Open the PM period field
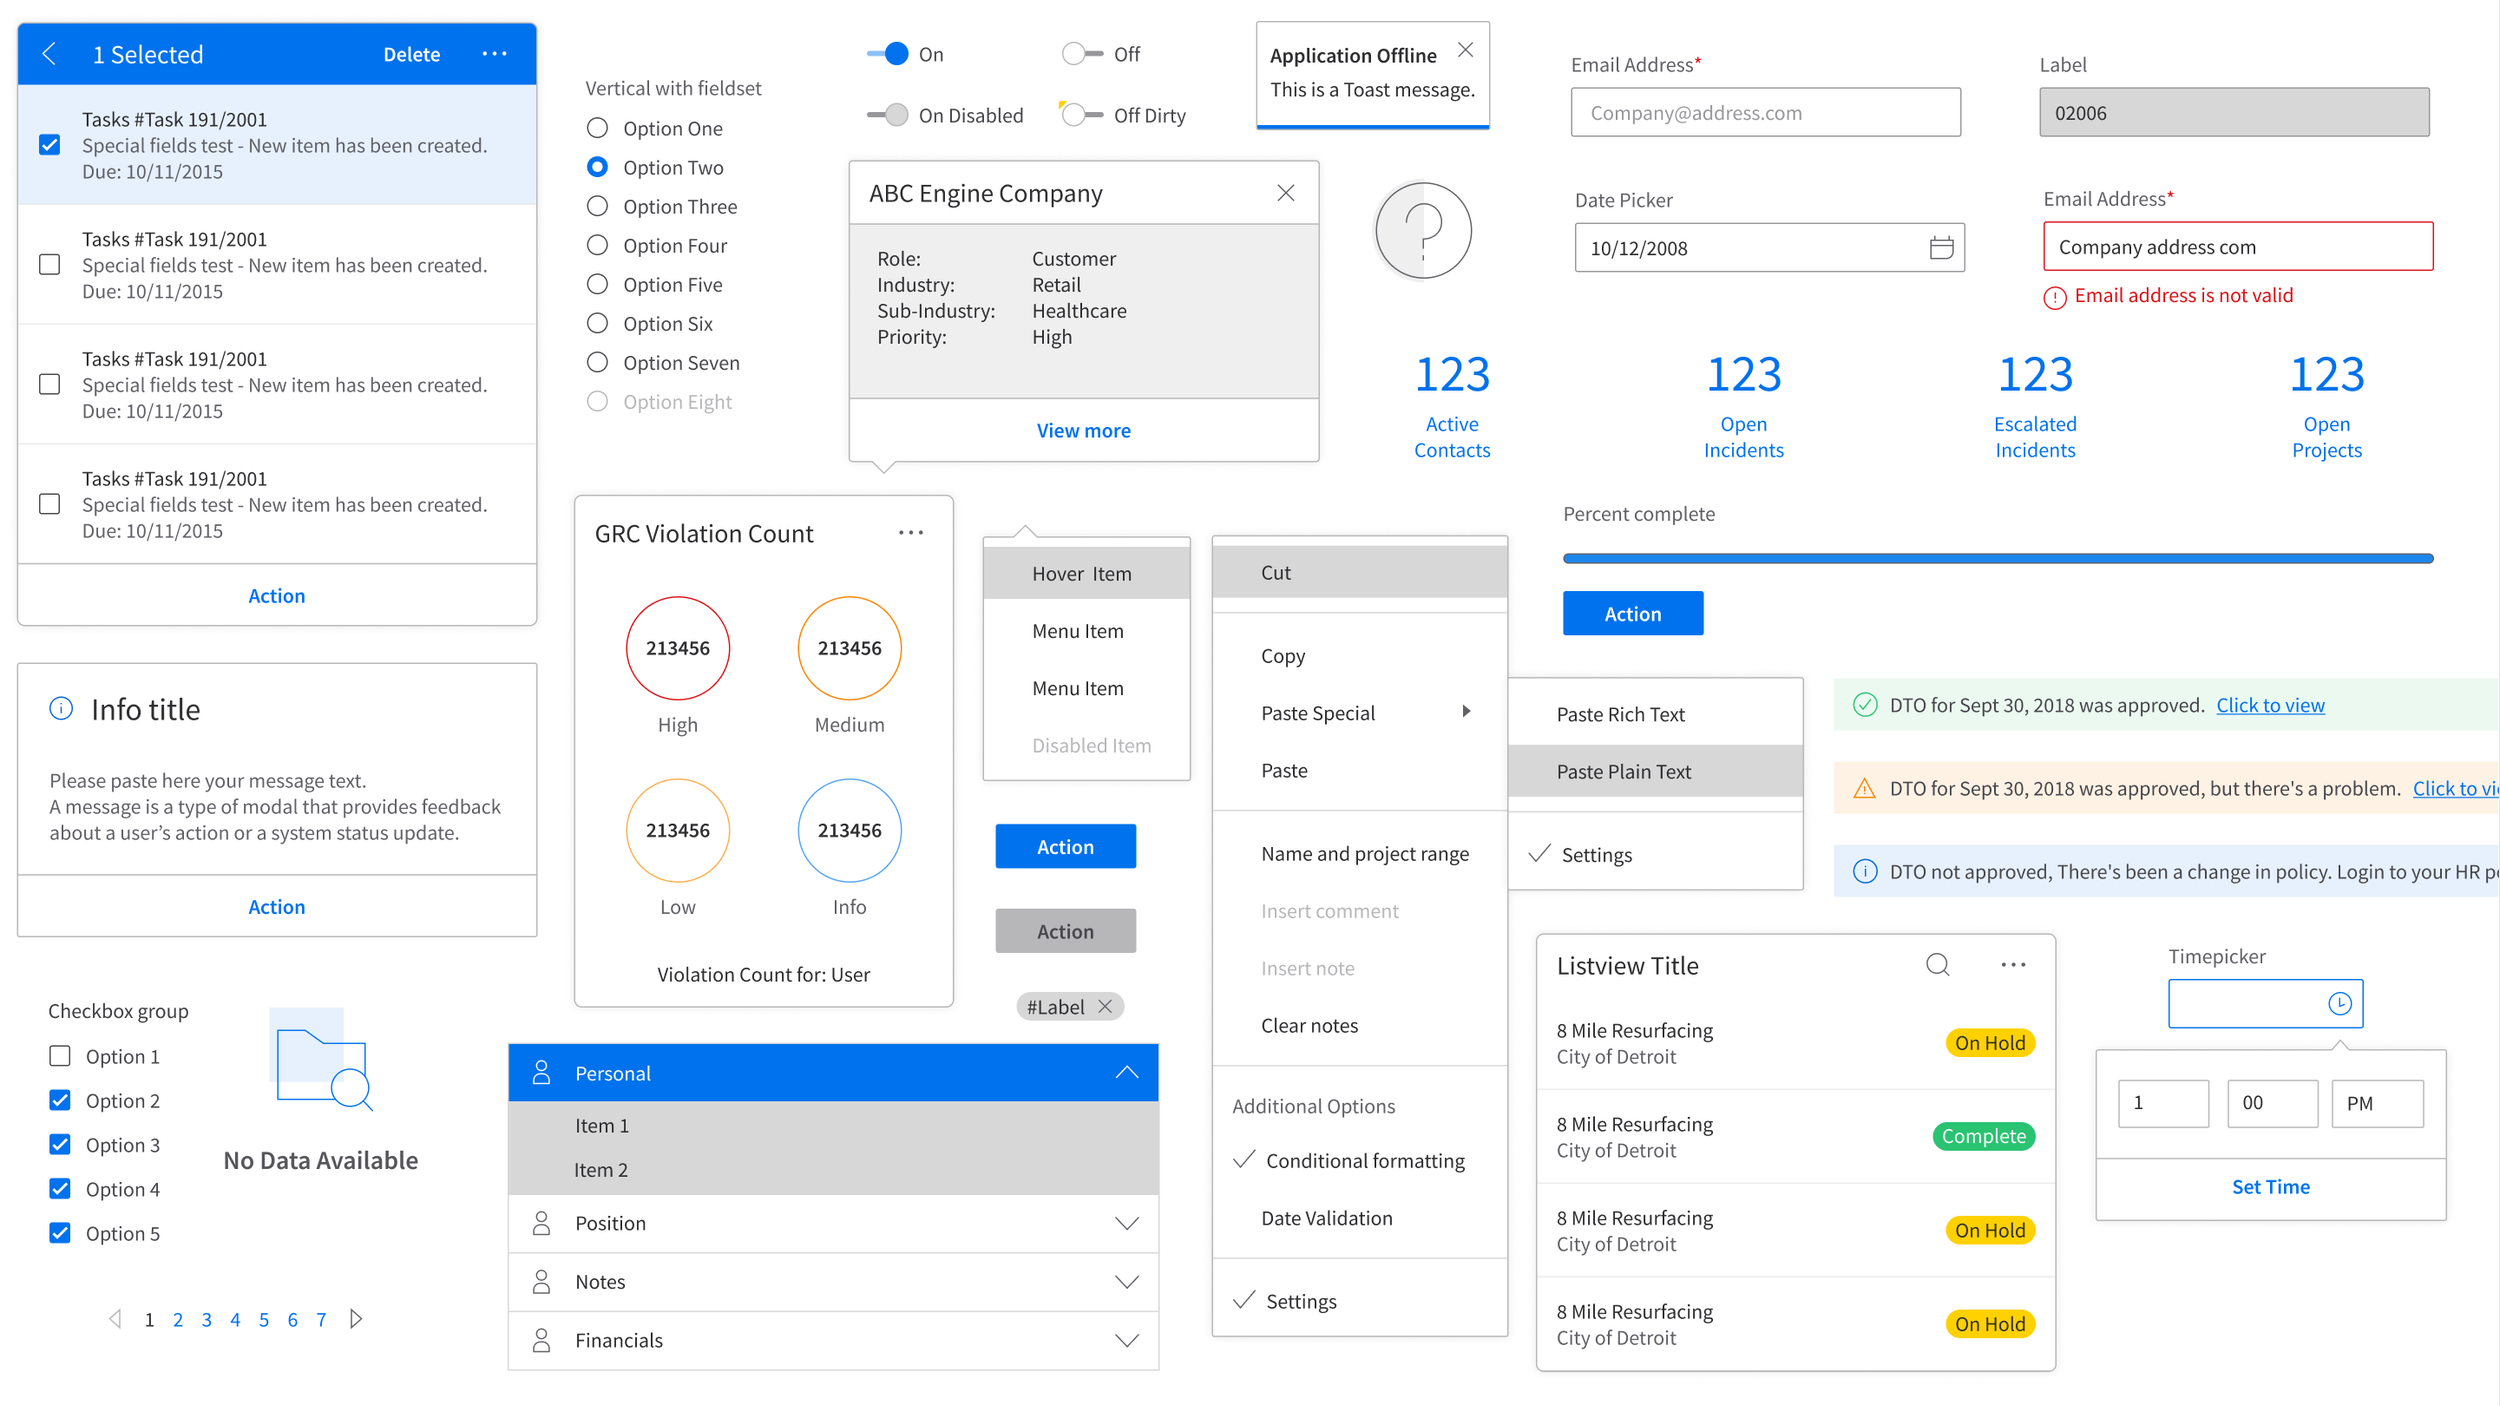Screen dimensions: 2500x1406 pyautogui.click(x=2377, y=1104)
